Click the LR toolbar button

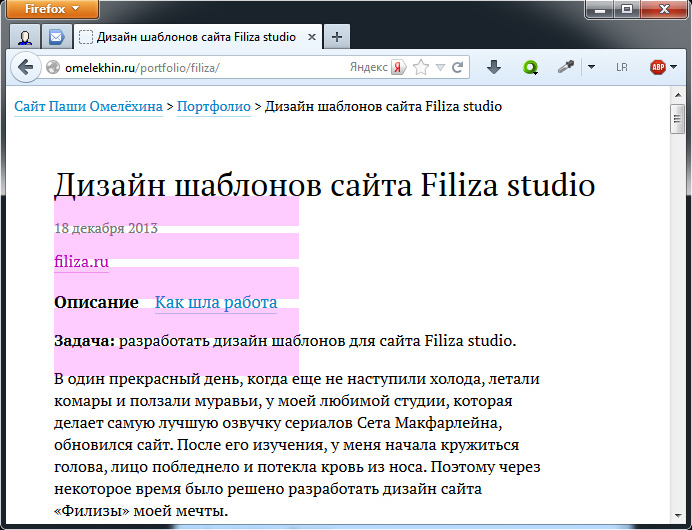tap(622, 68)
